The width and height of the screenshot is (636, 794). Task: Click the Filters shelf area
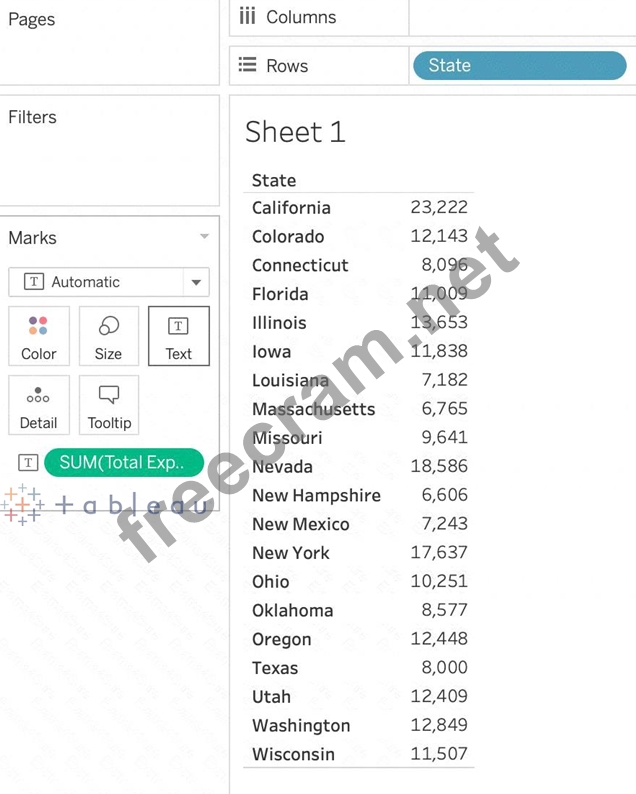(109, 160)
